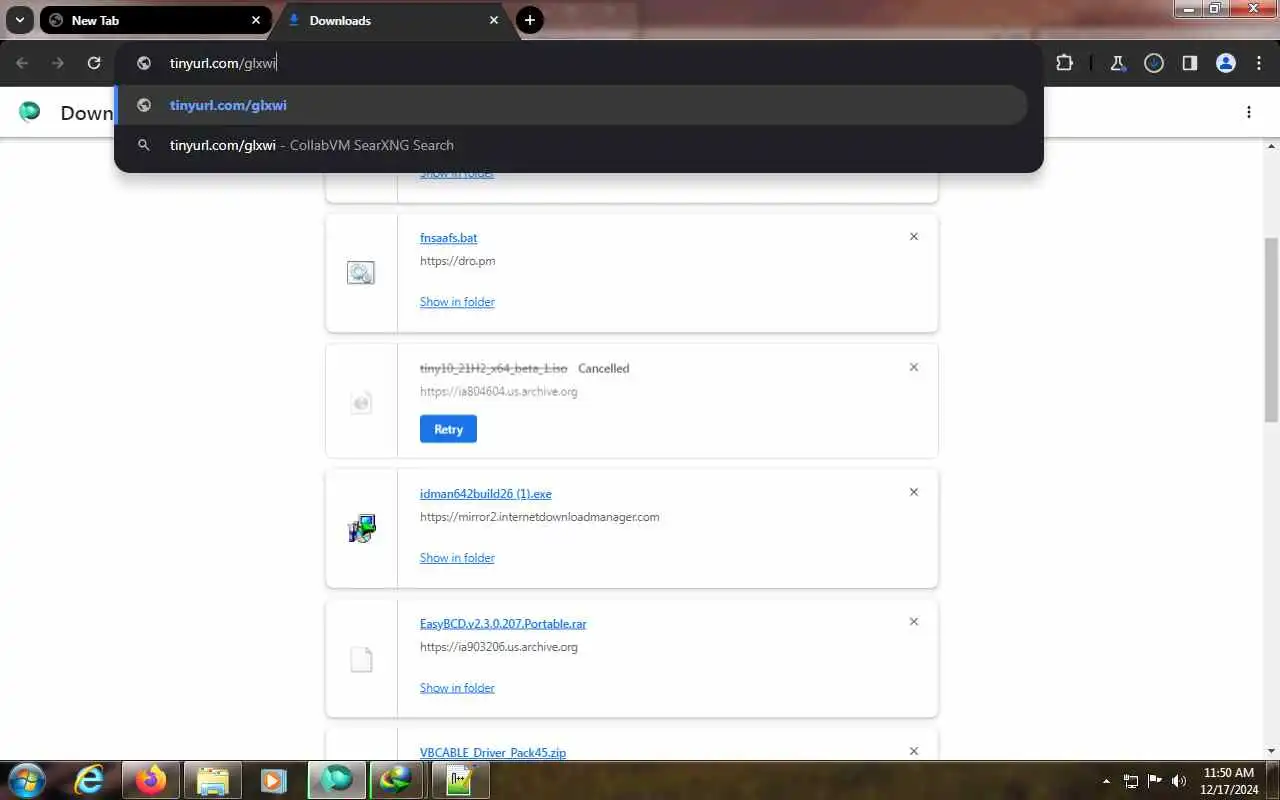Click the EasyBCD rar file icon
Viewport: 1280px width, 800px height.
(x=361, y=659)
